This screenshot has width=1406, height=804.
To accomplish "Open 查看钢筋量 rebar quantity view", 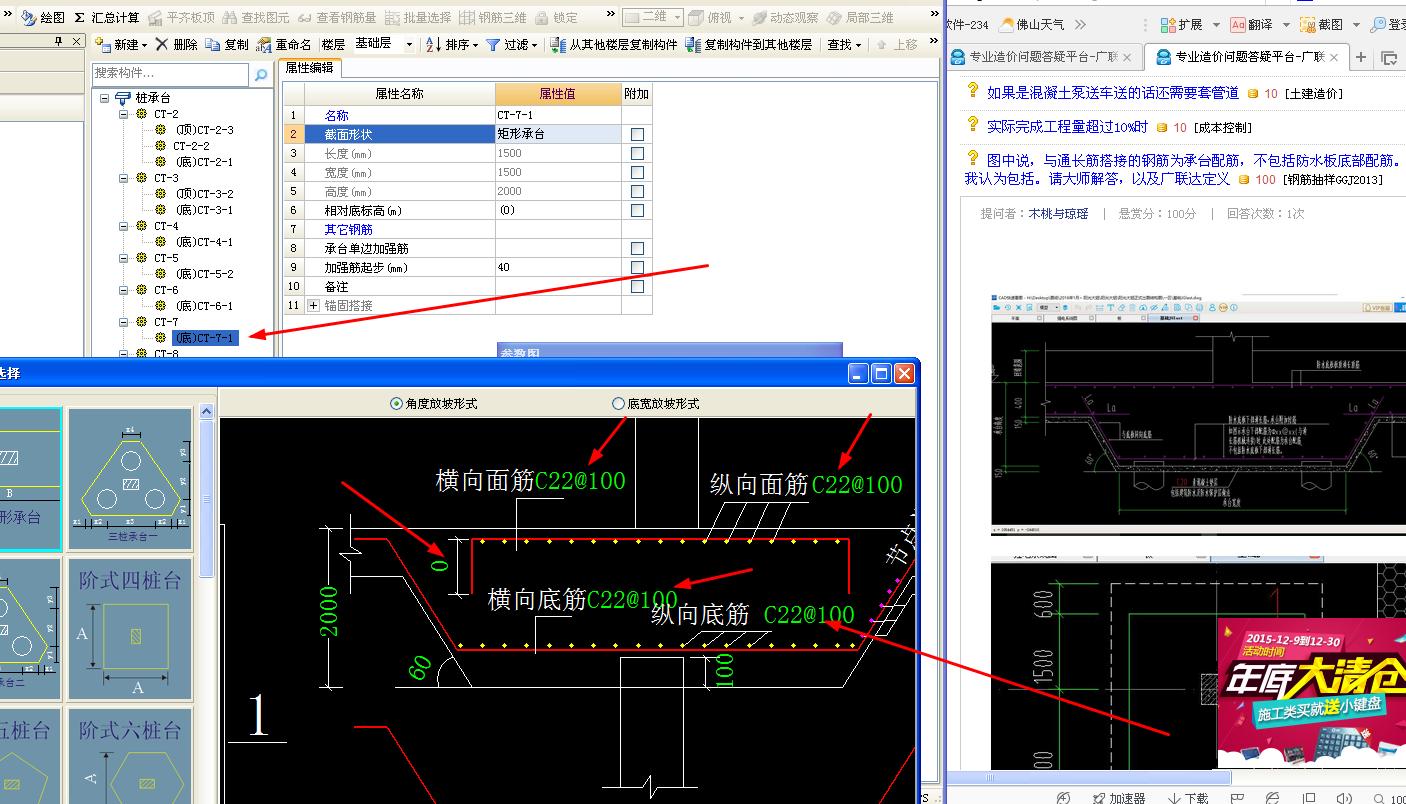I will click(x=337, y=17).
